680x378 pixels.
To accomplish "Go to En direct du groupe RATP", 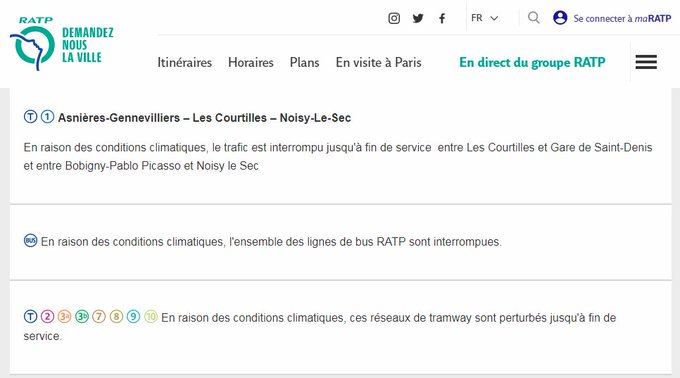I will [x=532, y=62].
